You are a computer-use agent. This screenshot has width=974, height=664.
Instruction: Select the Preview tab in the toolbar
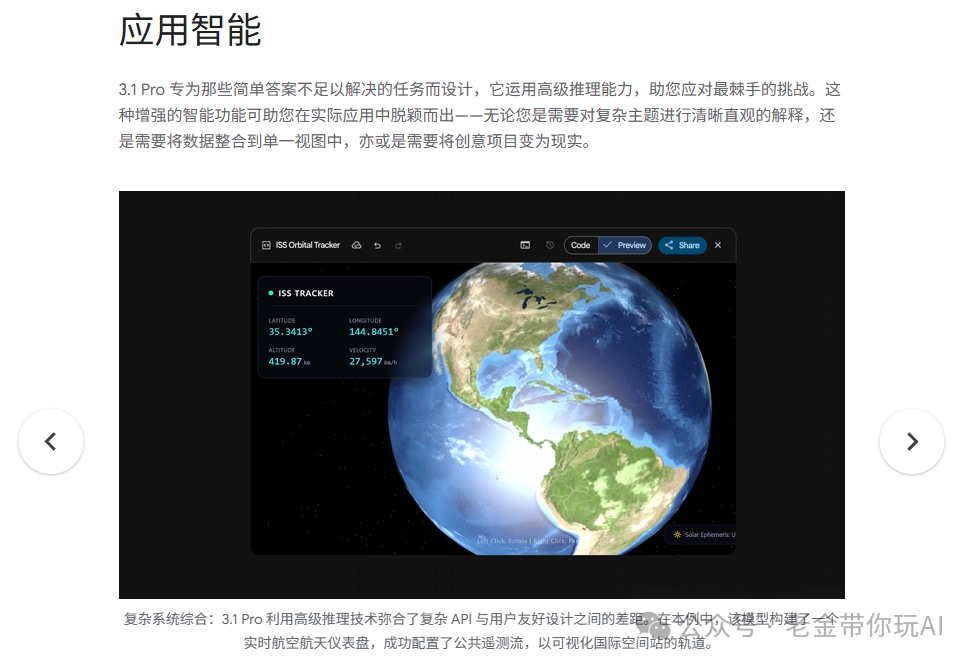click(628, 245)
